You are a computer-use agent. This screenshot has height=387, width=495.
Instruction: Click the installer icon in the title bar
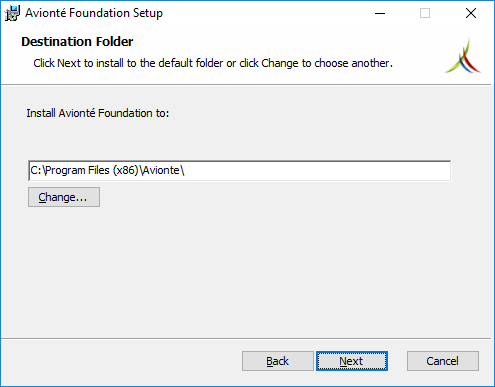[12, 13]
